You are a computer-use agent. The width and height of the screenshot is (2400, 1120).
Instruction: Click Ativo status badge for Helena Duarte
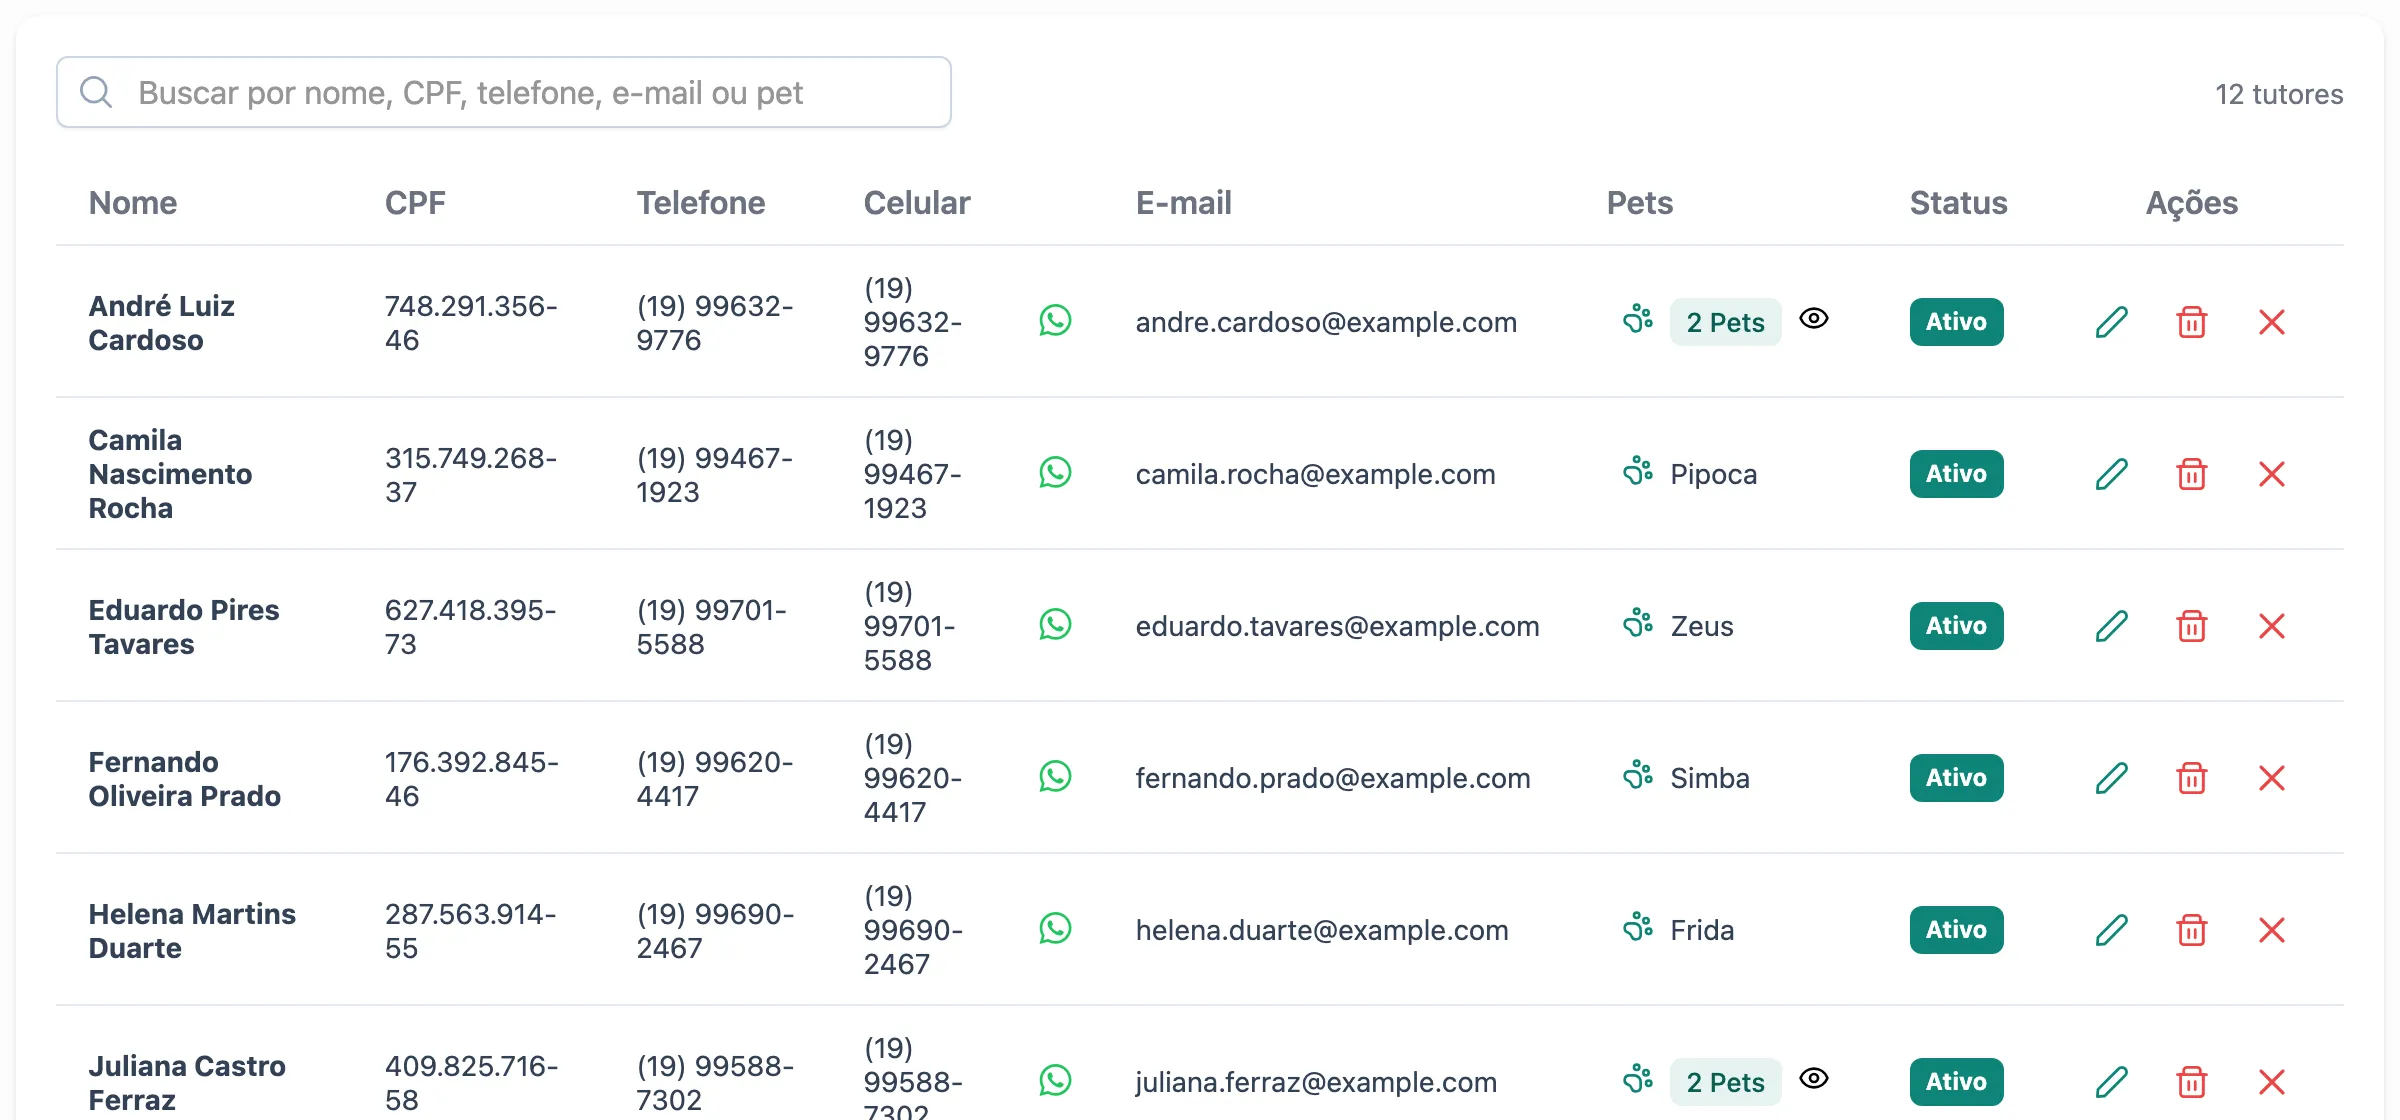click(1956, 930)
